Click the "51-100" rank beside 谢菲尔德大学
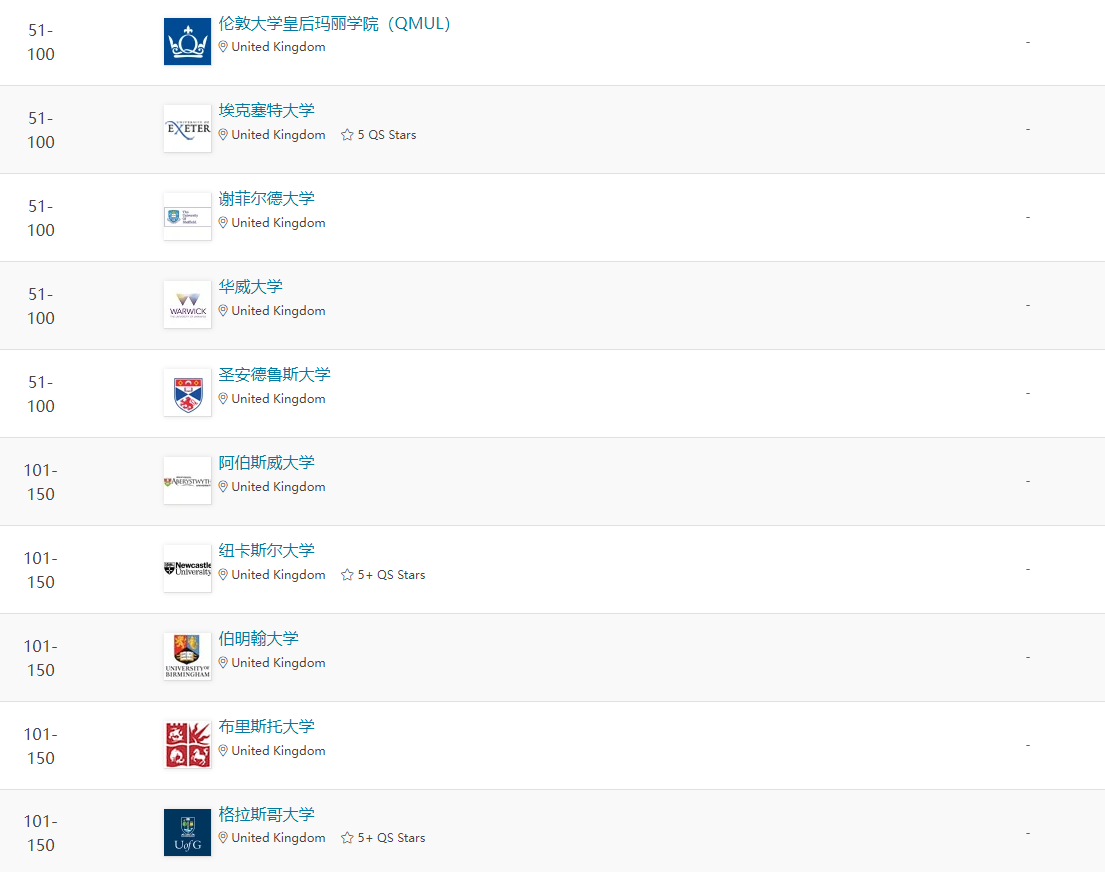Viewport: 1105px width, 872px height. (x=41, y=219)
